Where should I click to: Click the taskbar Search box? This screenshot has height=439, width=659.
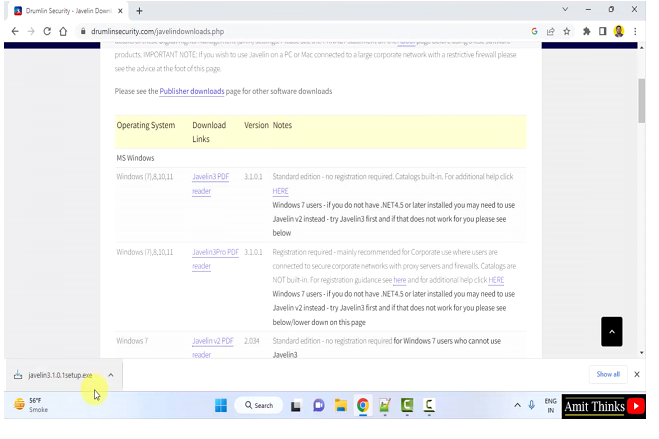coord(259,405)
